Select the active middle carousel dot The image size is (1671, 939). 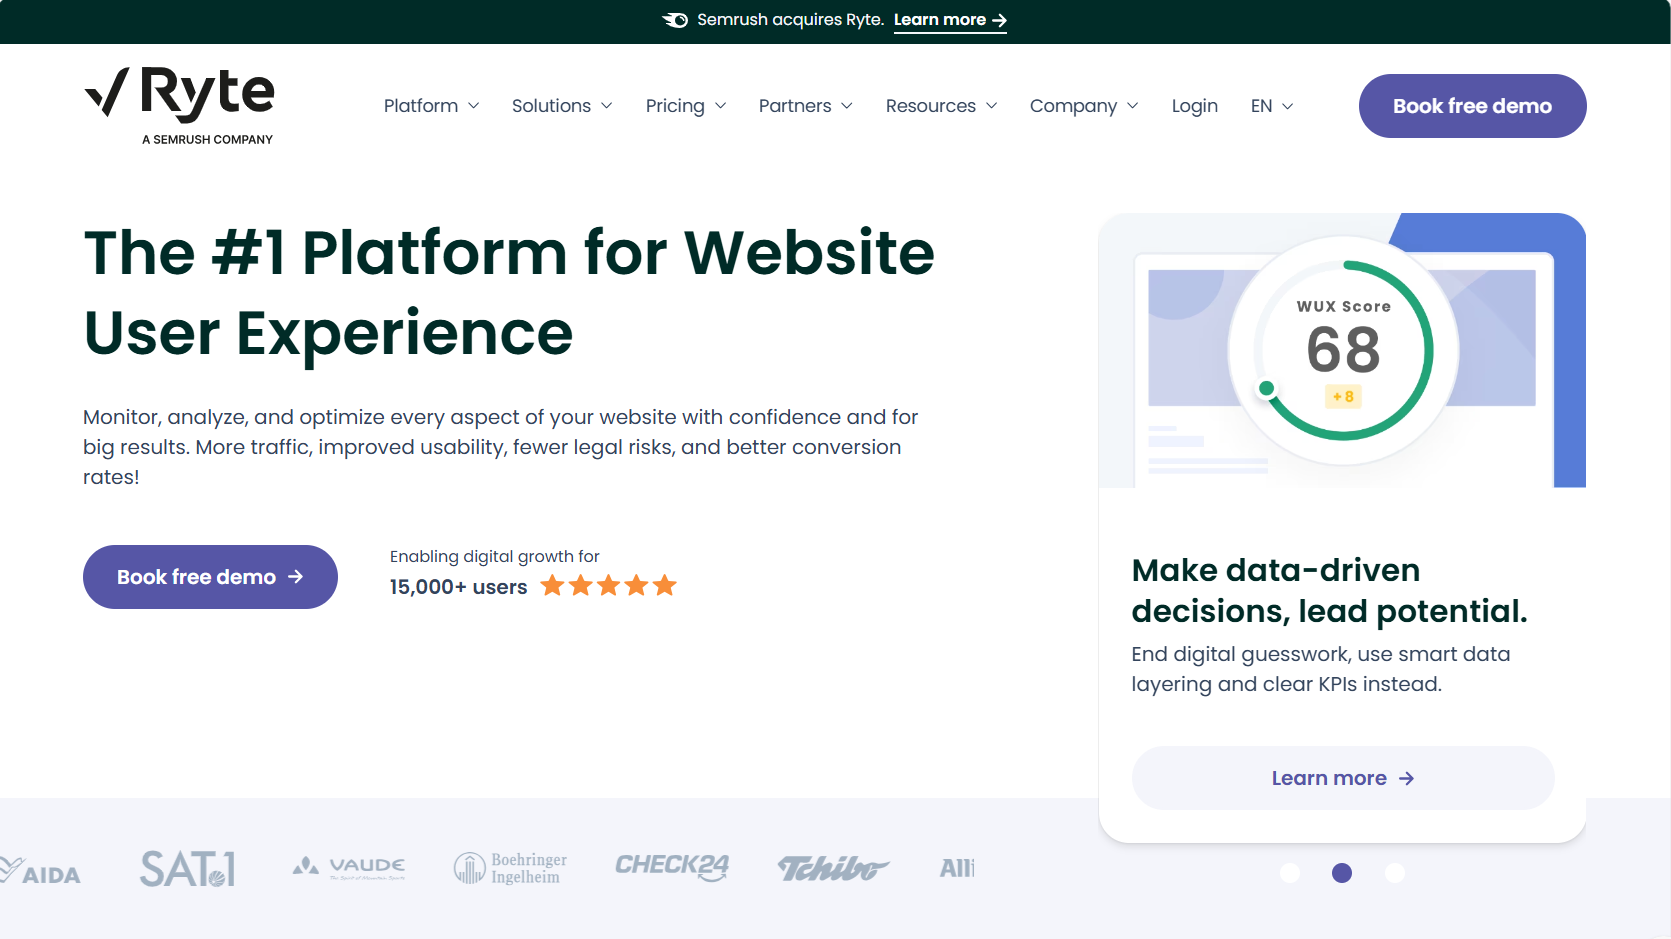pos(1342,873)
